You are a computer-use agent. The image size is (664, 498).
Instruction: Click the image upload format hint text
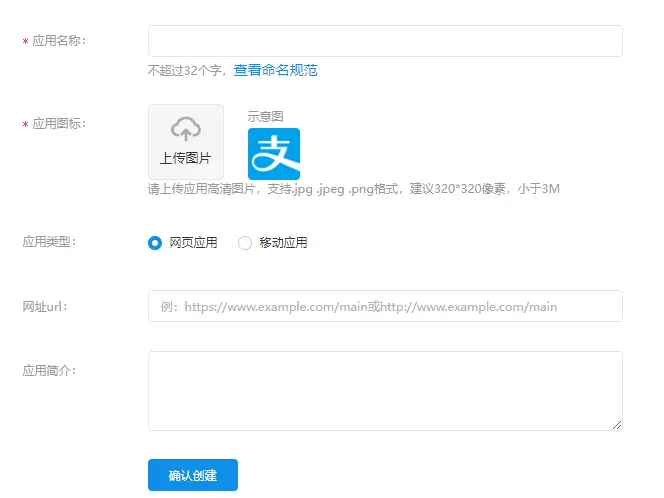354,189
